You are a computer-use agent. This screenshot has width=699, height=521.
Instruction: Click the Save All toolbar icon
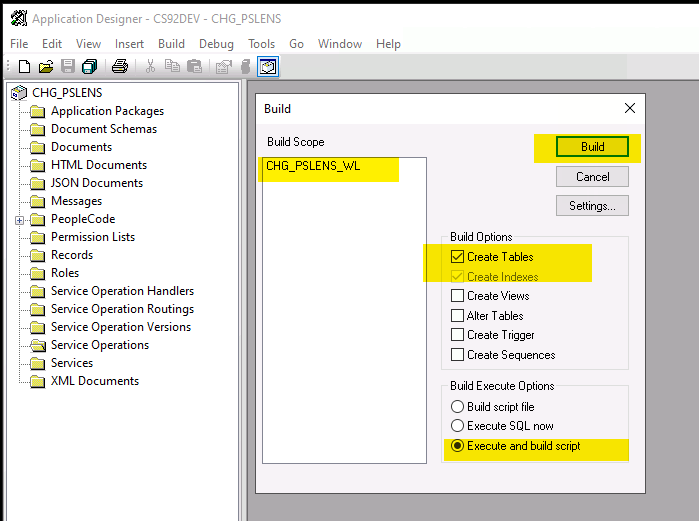tap(90, 67)
